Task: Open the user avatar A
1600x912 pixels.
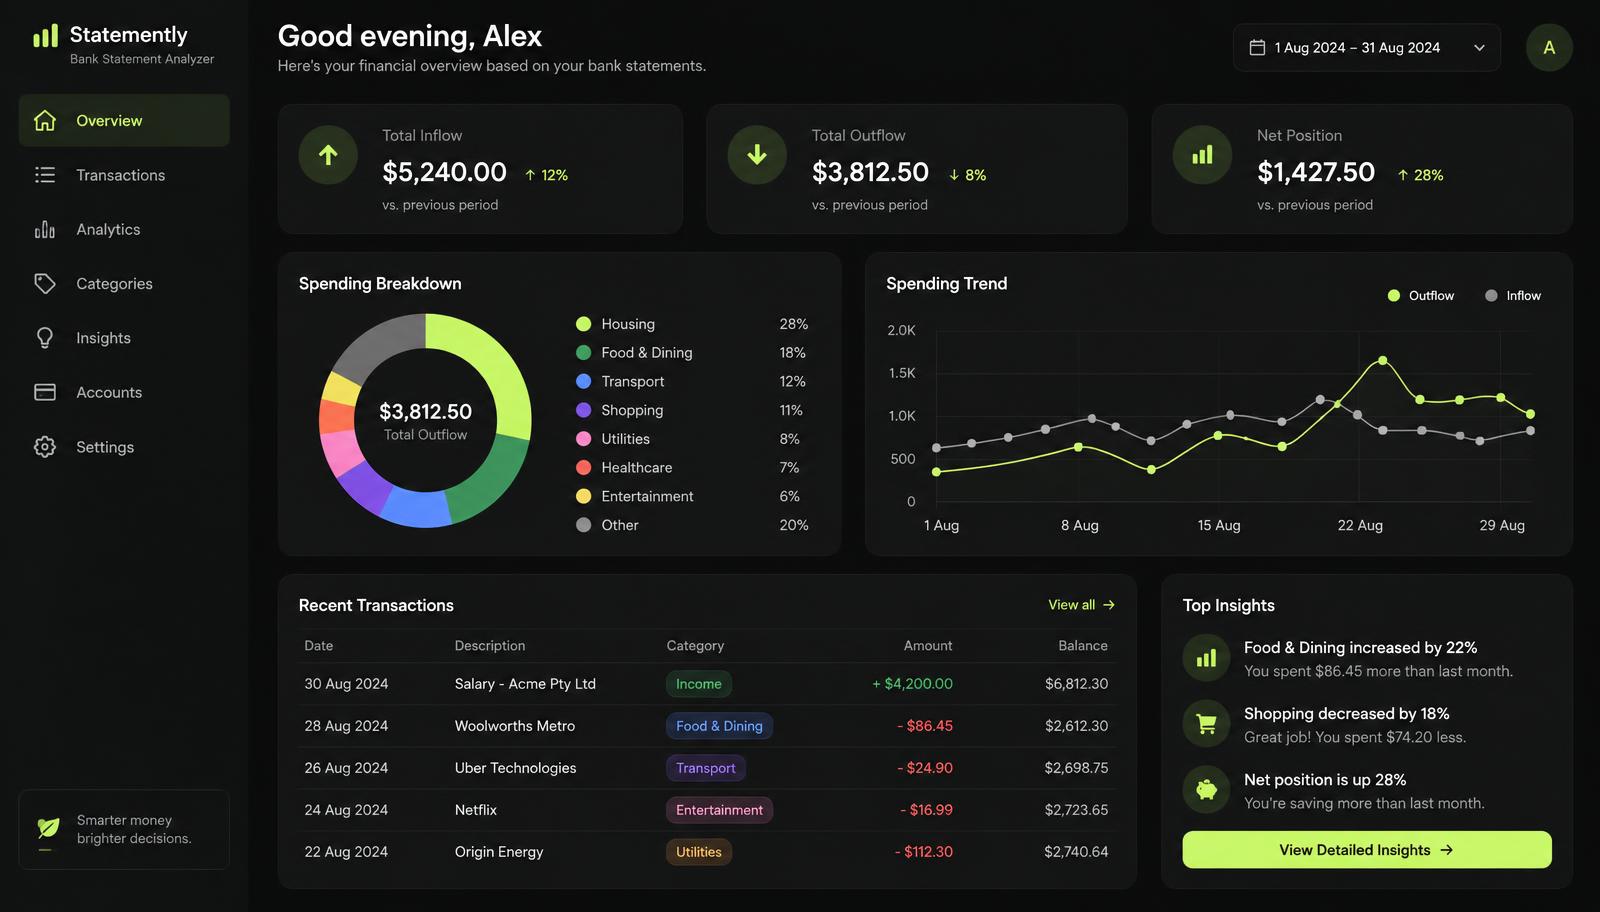Action: (x=1549, y=47)
